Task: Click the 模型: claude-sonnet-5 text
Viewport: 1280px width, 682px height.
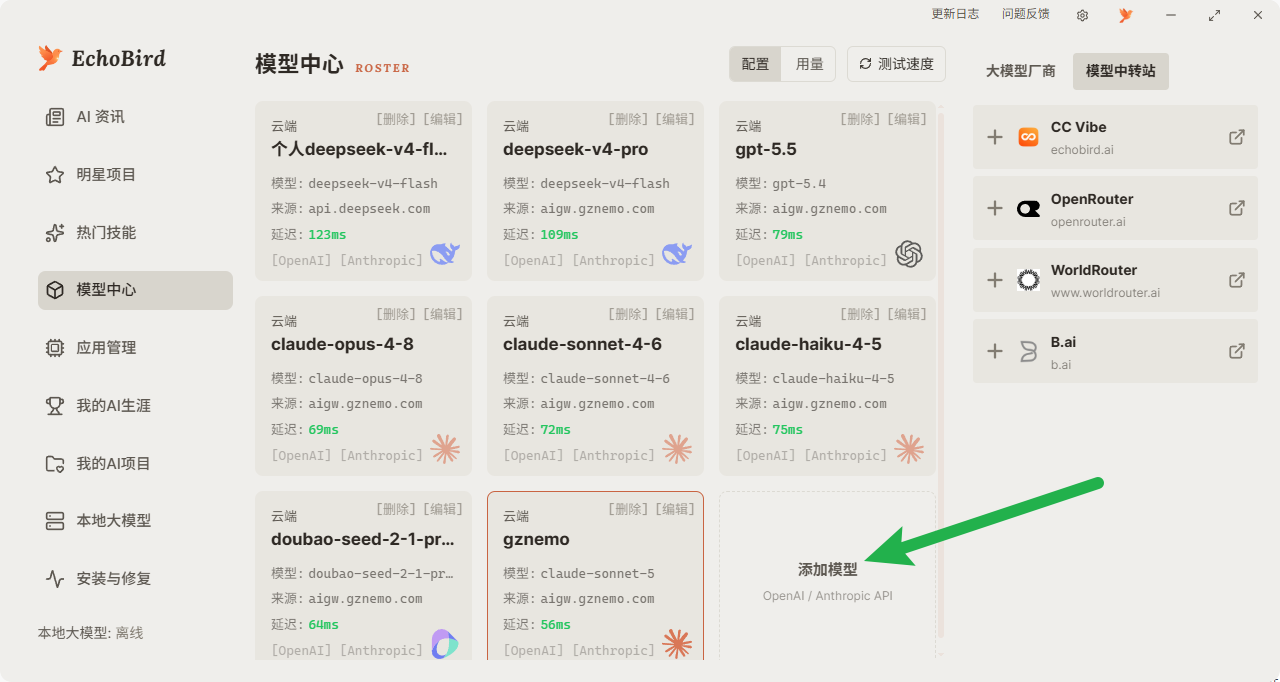Action: (579, 574)
